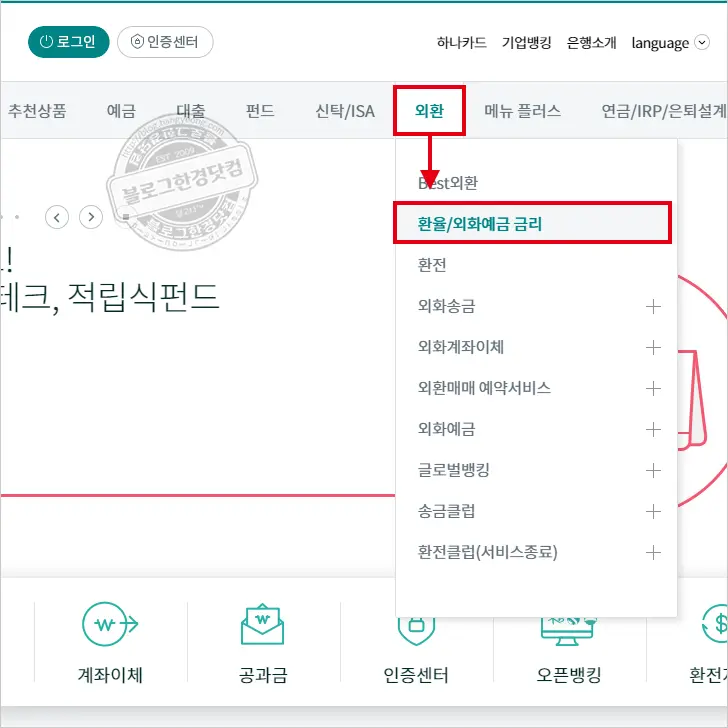Screen dimensions: 728x728
Task: Click the 오픈뱅킹 monitor icon
Action: point(569,630)
